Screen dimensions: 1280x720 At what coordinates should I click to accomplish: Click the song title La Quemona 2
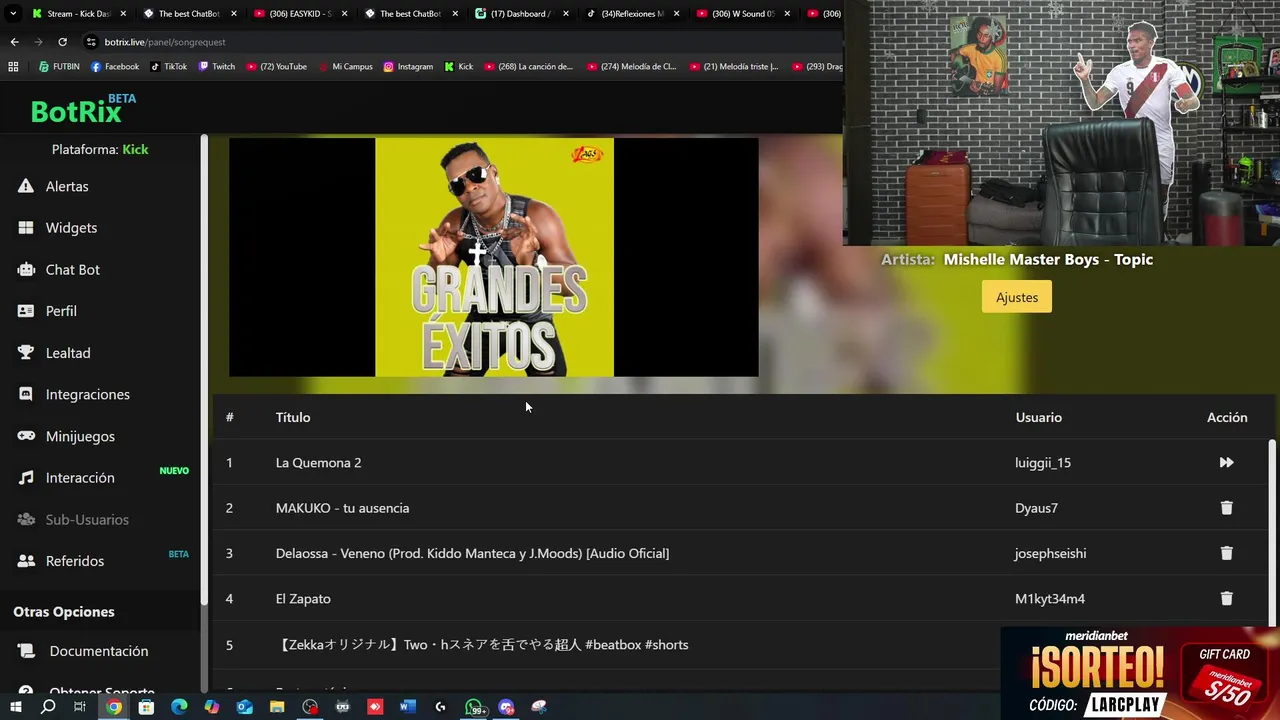click(318, 463)
